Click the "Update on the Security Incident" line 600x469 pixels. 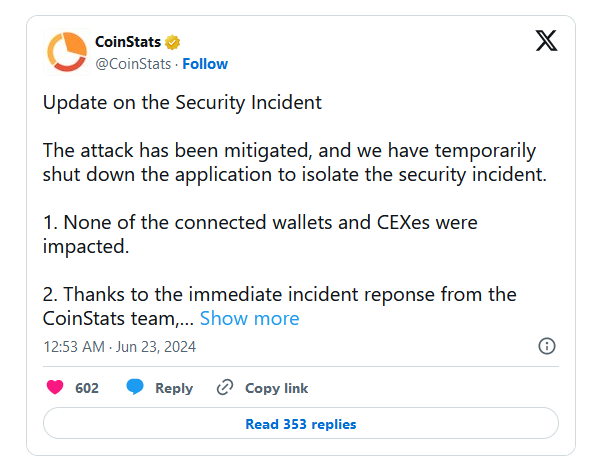tap(182, 102)
